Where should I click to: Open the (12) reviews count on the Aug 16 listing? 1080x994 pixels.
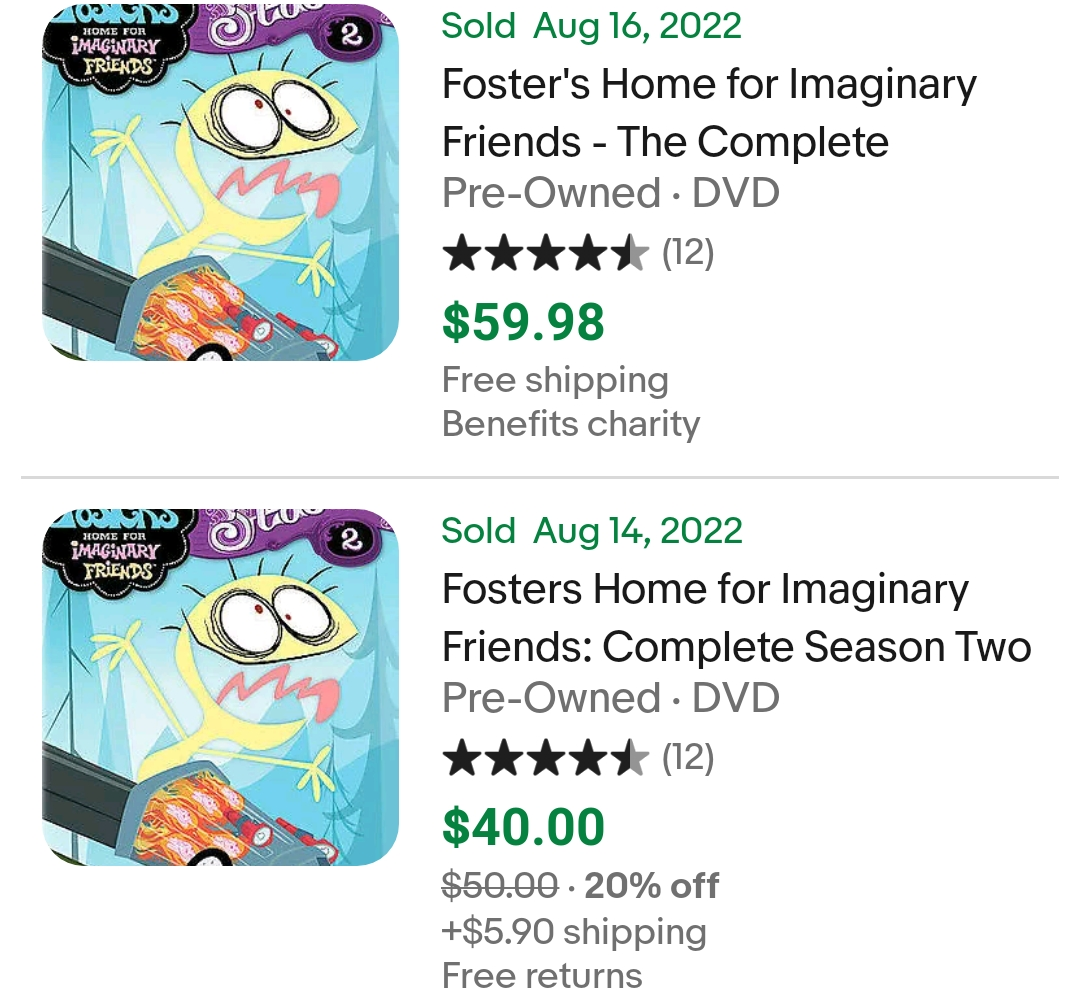tap(688, 253)
